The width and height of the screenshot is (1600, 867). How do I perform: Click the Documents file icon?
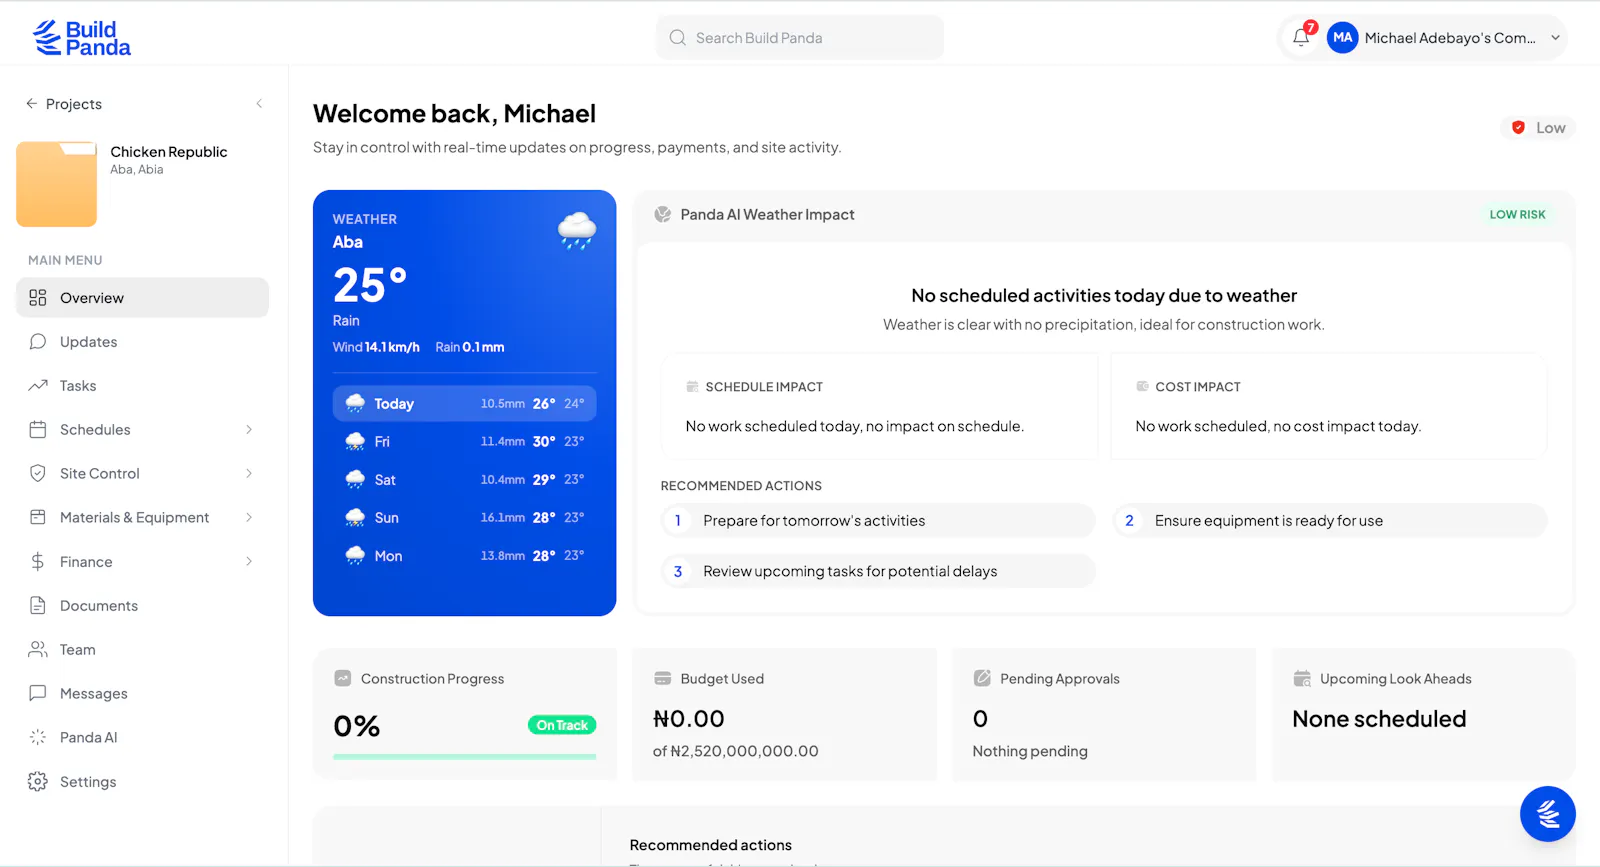tap(38, 606)
